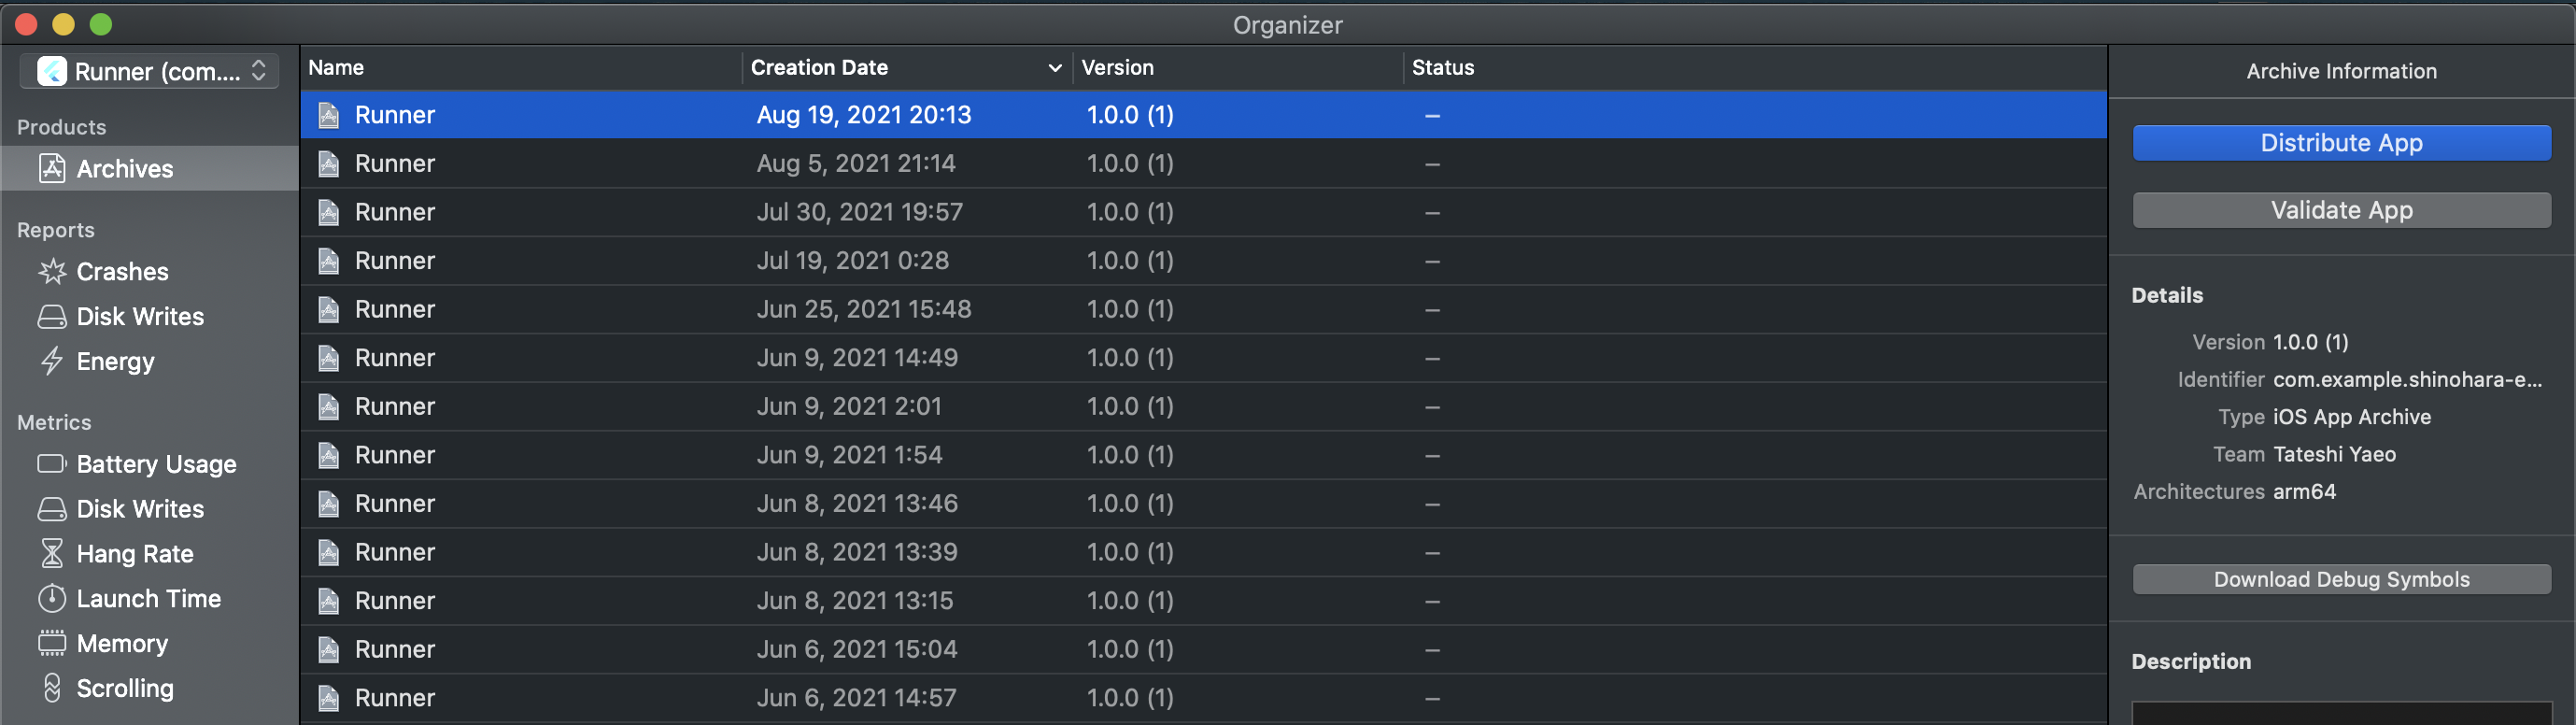Click the Description text field
The width and height of the screenshot is (2576, 725).
pos(2341,713)
